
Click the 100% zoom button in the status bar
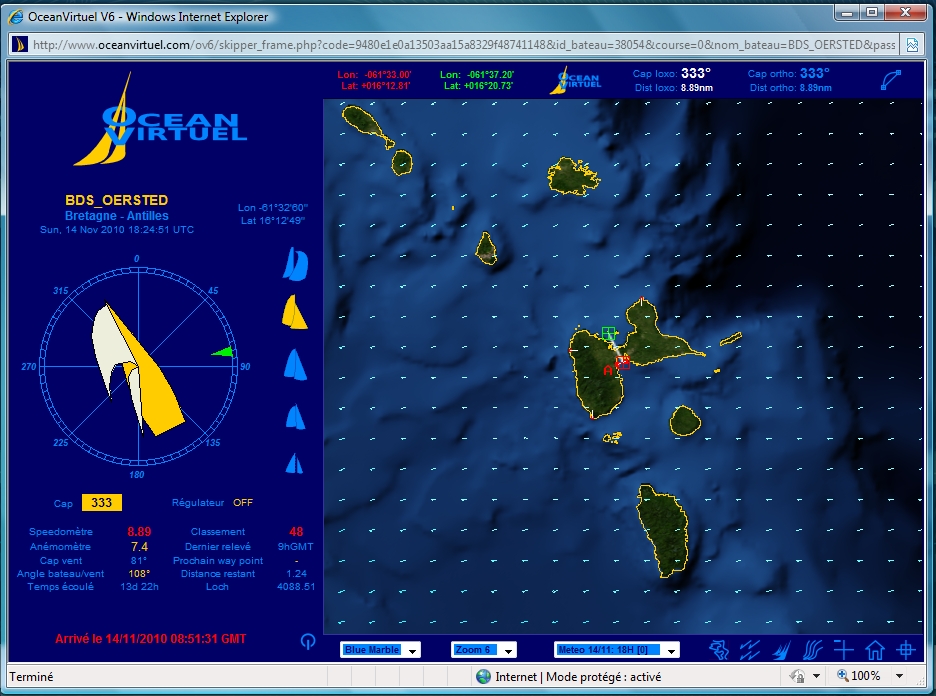coord(859,676)
